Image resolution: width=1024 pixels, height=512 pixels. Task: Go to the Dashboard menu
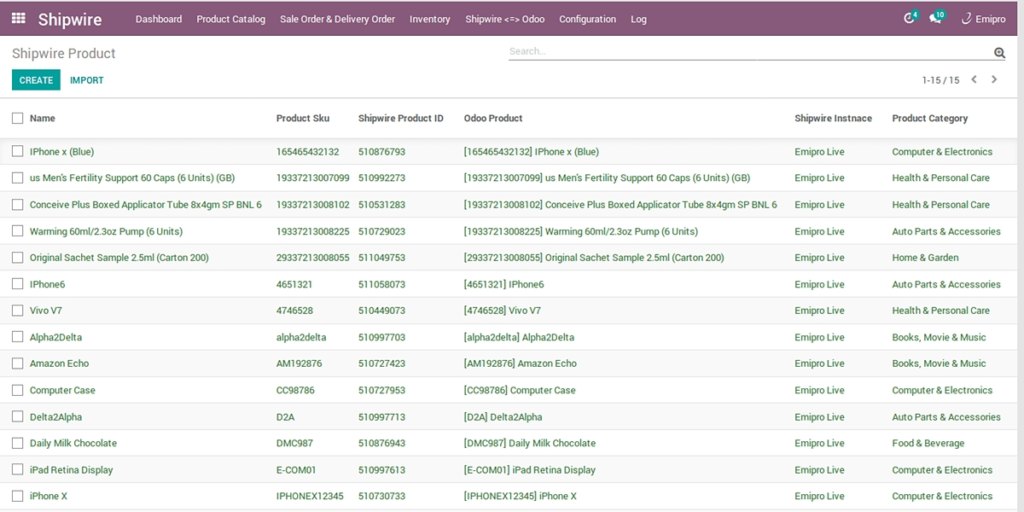tap(159, 19)
